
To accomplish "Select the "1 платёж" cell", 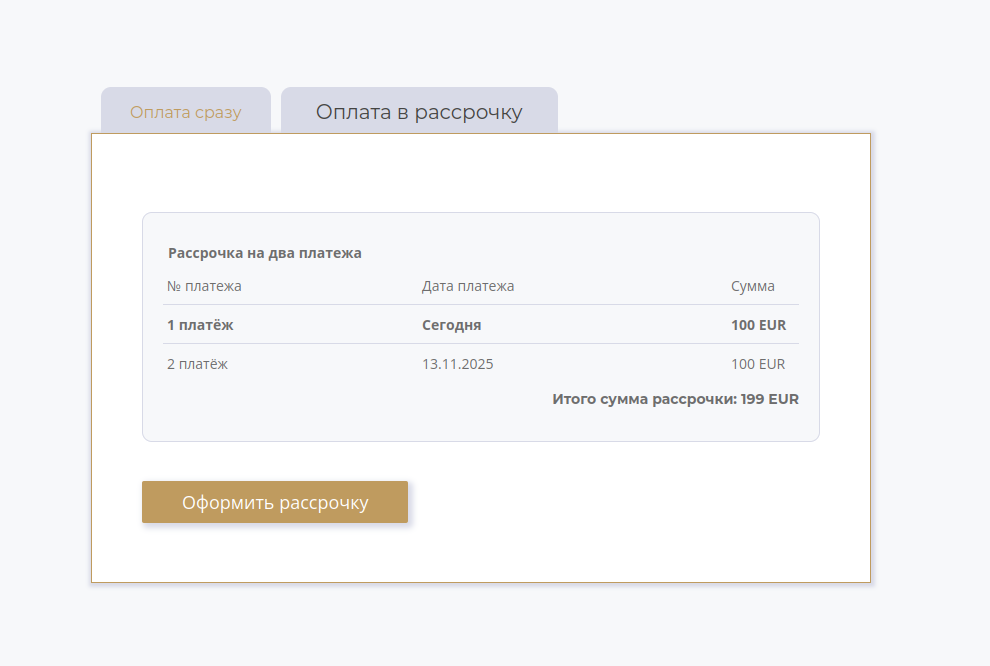I will pyautogui.click(x=200, y=325).
